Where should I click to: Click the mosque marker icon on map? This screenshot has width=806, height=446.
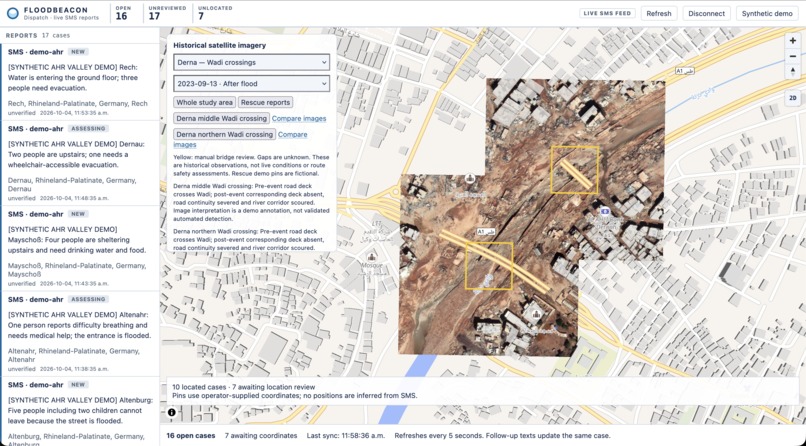pos(371,256)
